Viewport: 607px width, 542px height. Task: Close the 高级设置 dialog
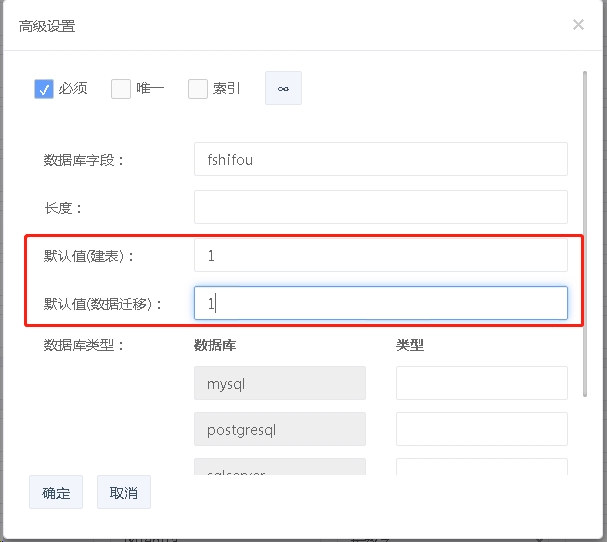click(578, 25)
